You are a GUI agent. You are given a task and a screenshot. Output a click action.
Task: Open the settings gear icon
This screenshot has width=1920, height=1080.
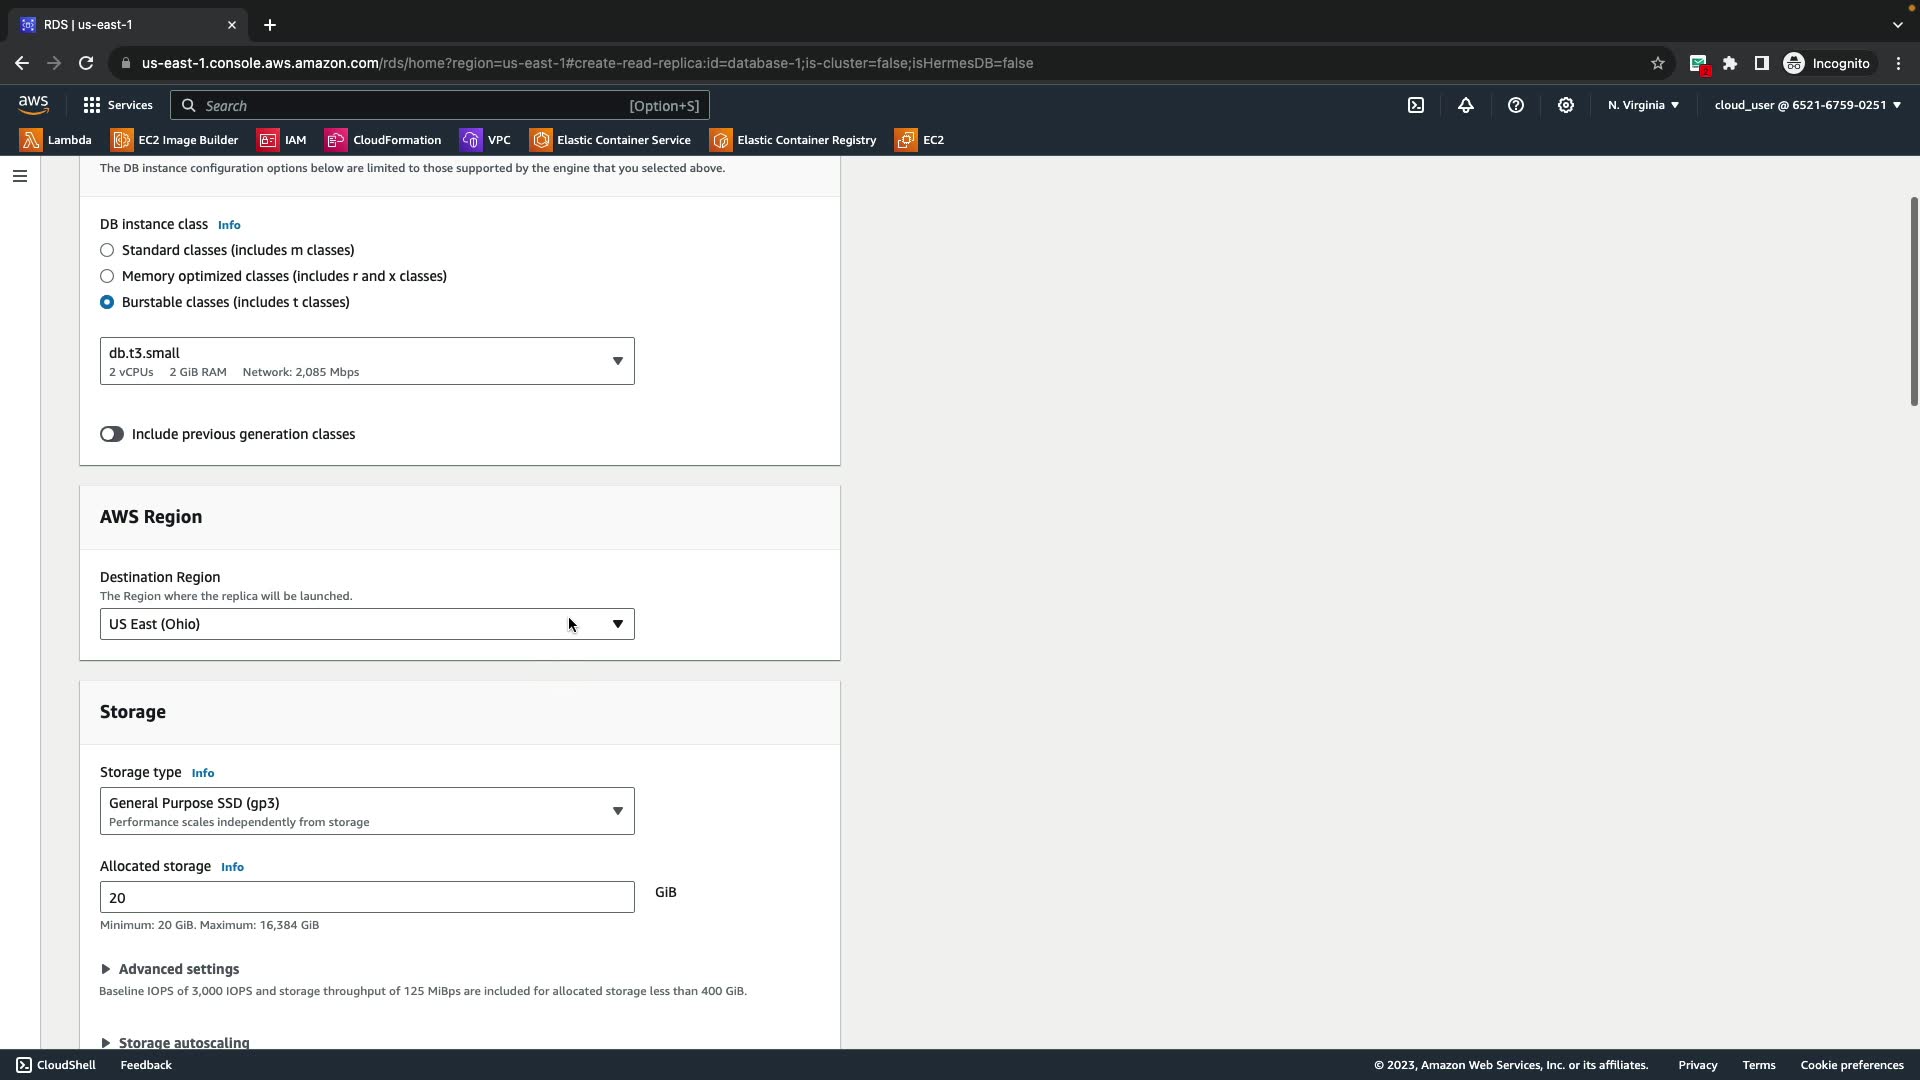[1566, 105]
